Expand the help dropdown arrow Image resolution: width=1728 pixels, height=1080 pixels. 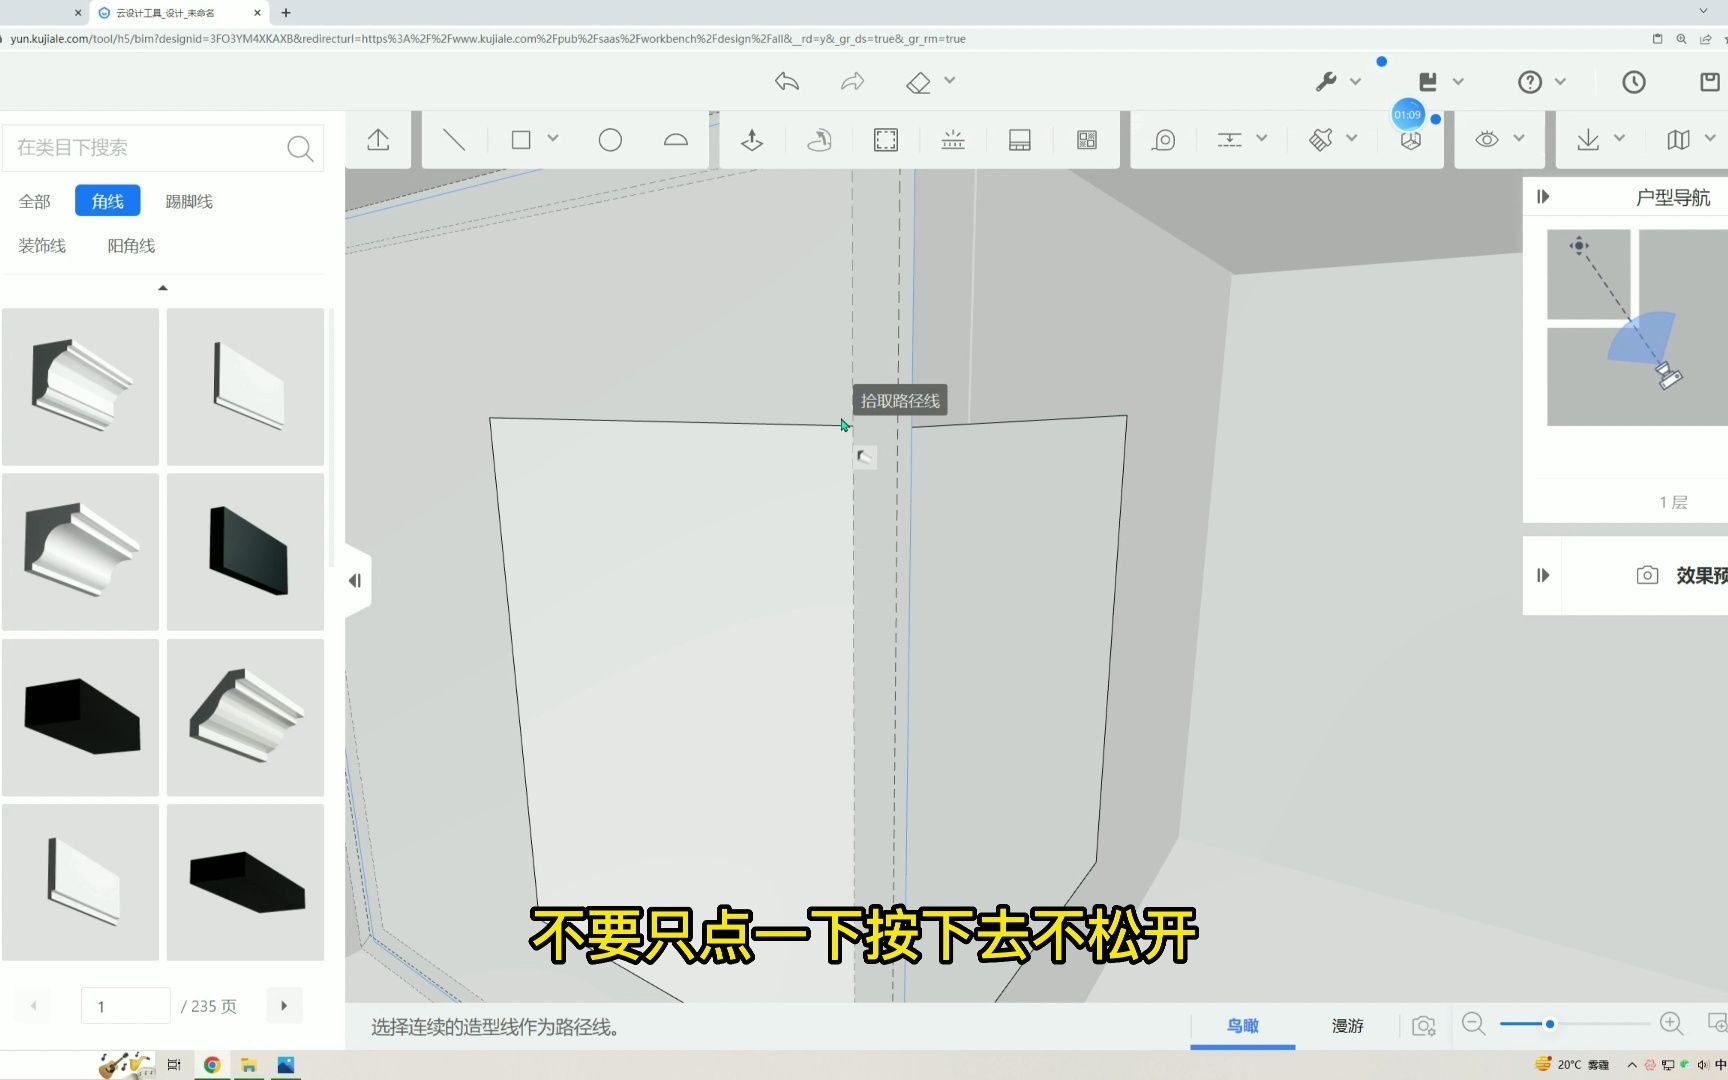pyautogui.click(x=1560, y=82)
